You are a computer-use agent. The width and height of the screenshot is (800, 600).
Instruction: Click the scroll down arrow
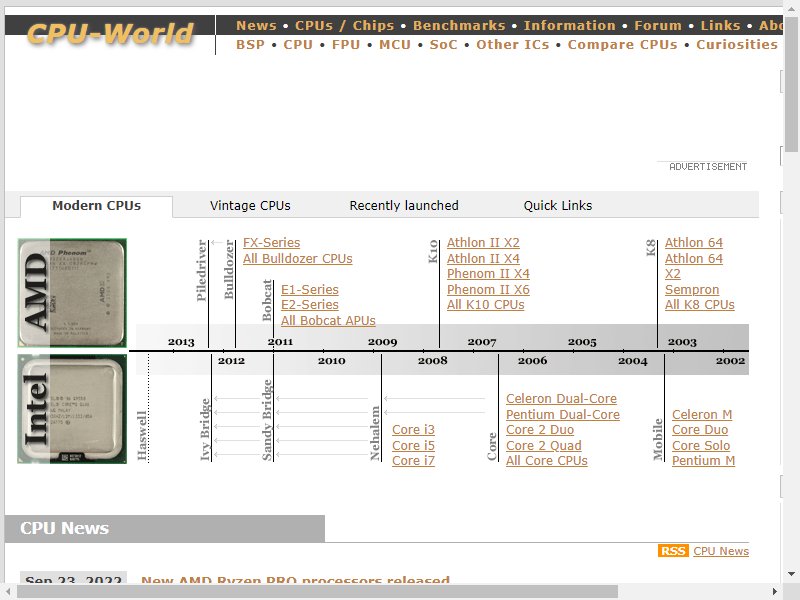[791, 574]
